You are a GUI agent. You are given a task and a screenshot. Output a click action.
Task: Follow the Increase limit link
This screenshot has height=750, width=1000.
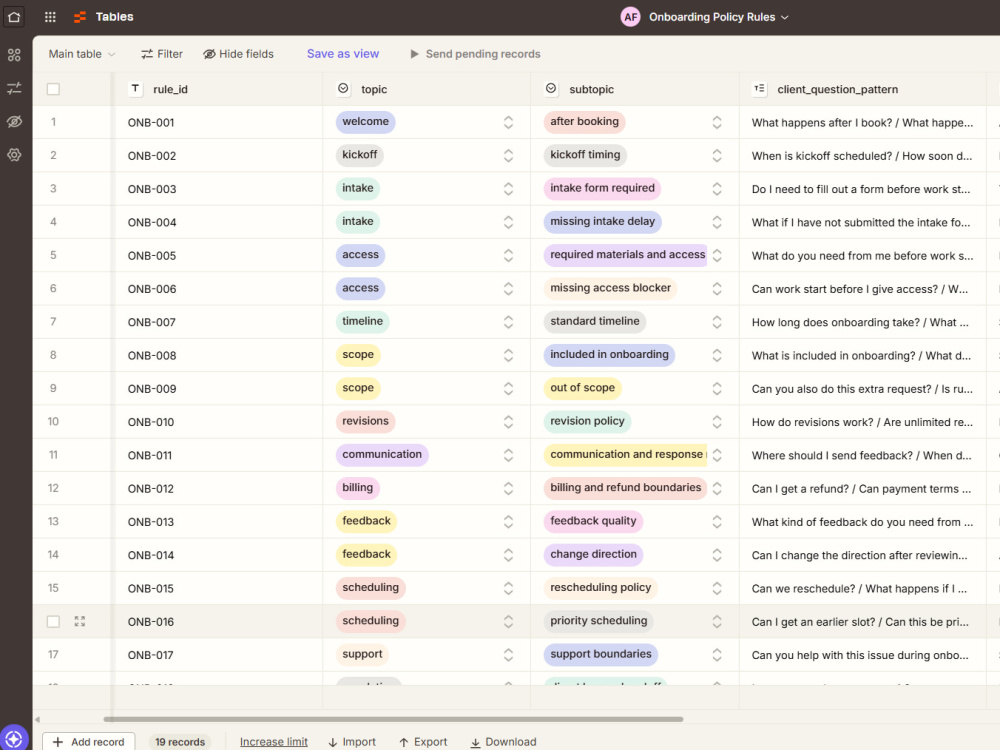pos(274,742)
